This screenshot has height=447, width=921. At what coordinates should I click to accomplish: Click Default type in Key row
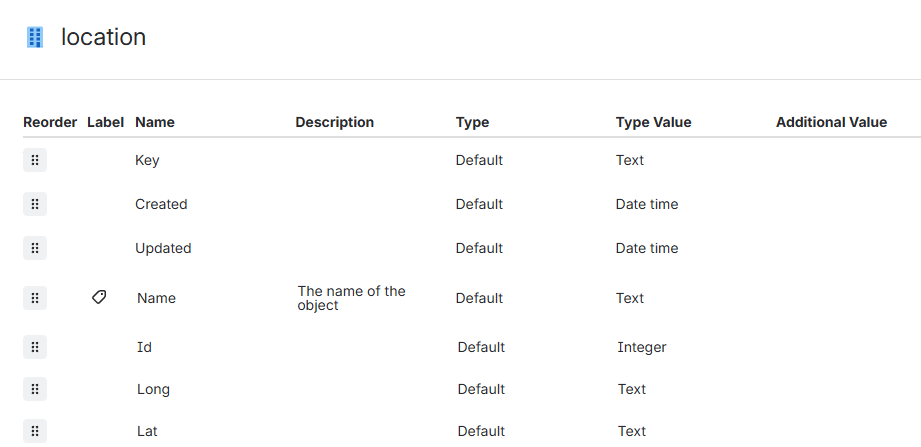pyautogui.click(x=479, y=160)
